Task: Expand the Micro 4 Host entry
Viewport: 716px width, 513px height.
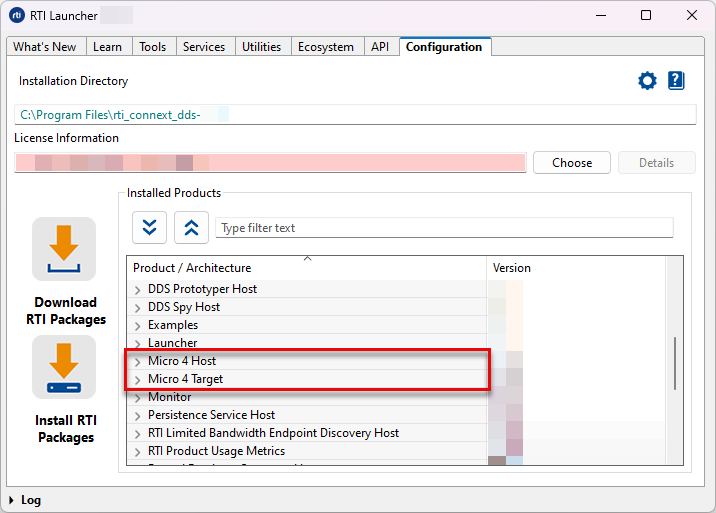Action: [138, 361]
